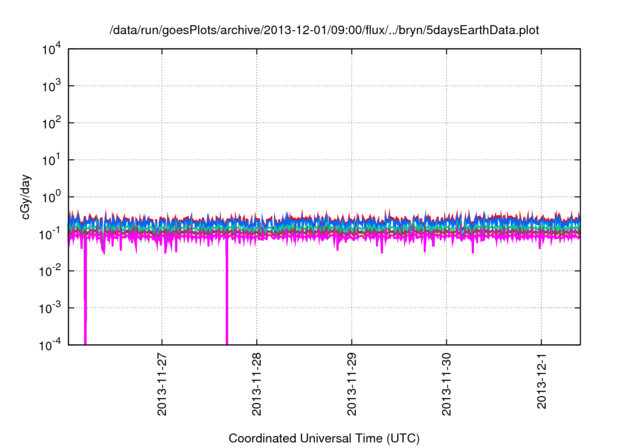The height and width of the screenshot is (448, 640).
Task: Click the Coordinated Universal Time (UTC) axis label
Action: 324,438
